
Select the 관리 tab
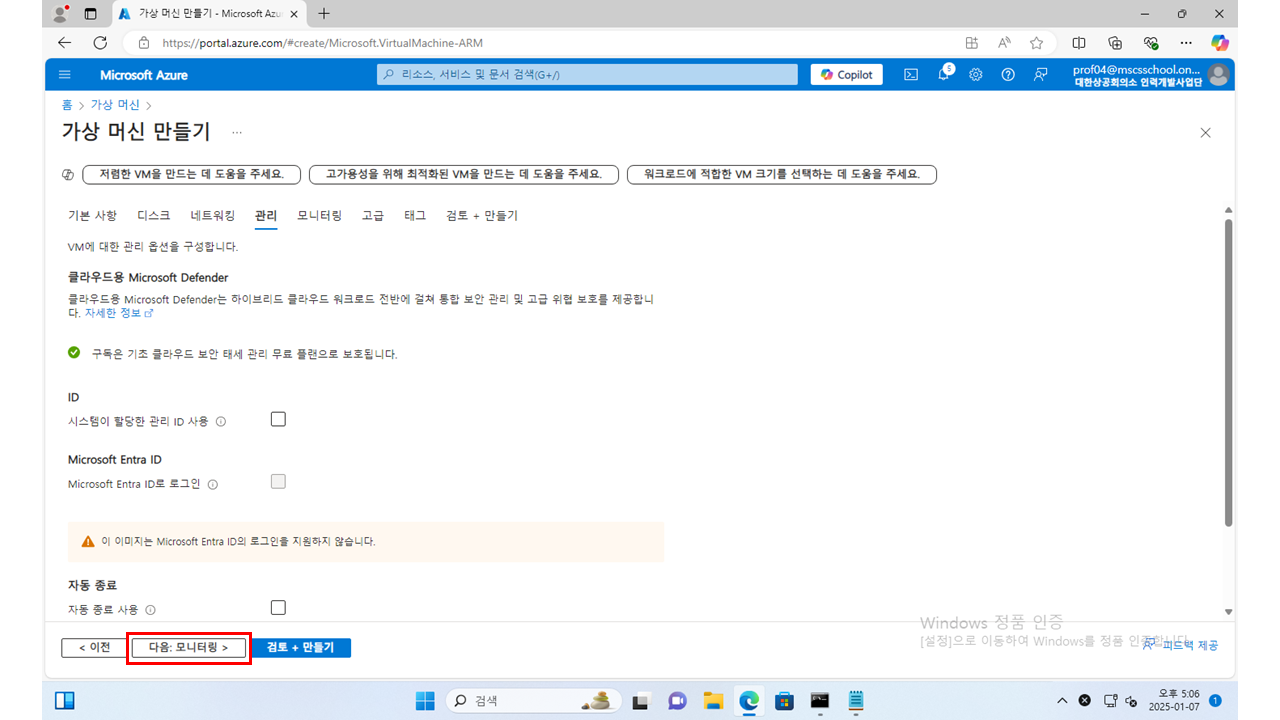[x=266, y=216]
